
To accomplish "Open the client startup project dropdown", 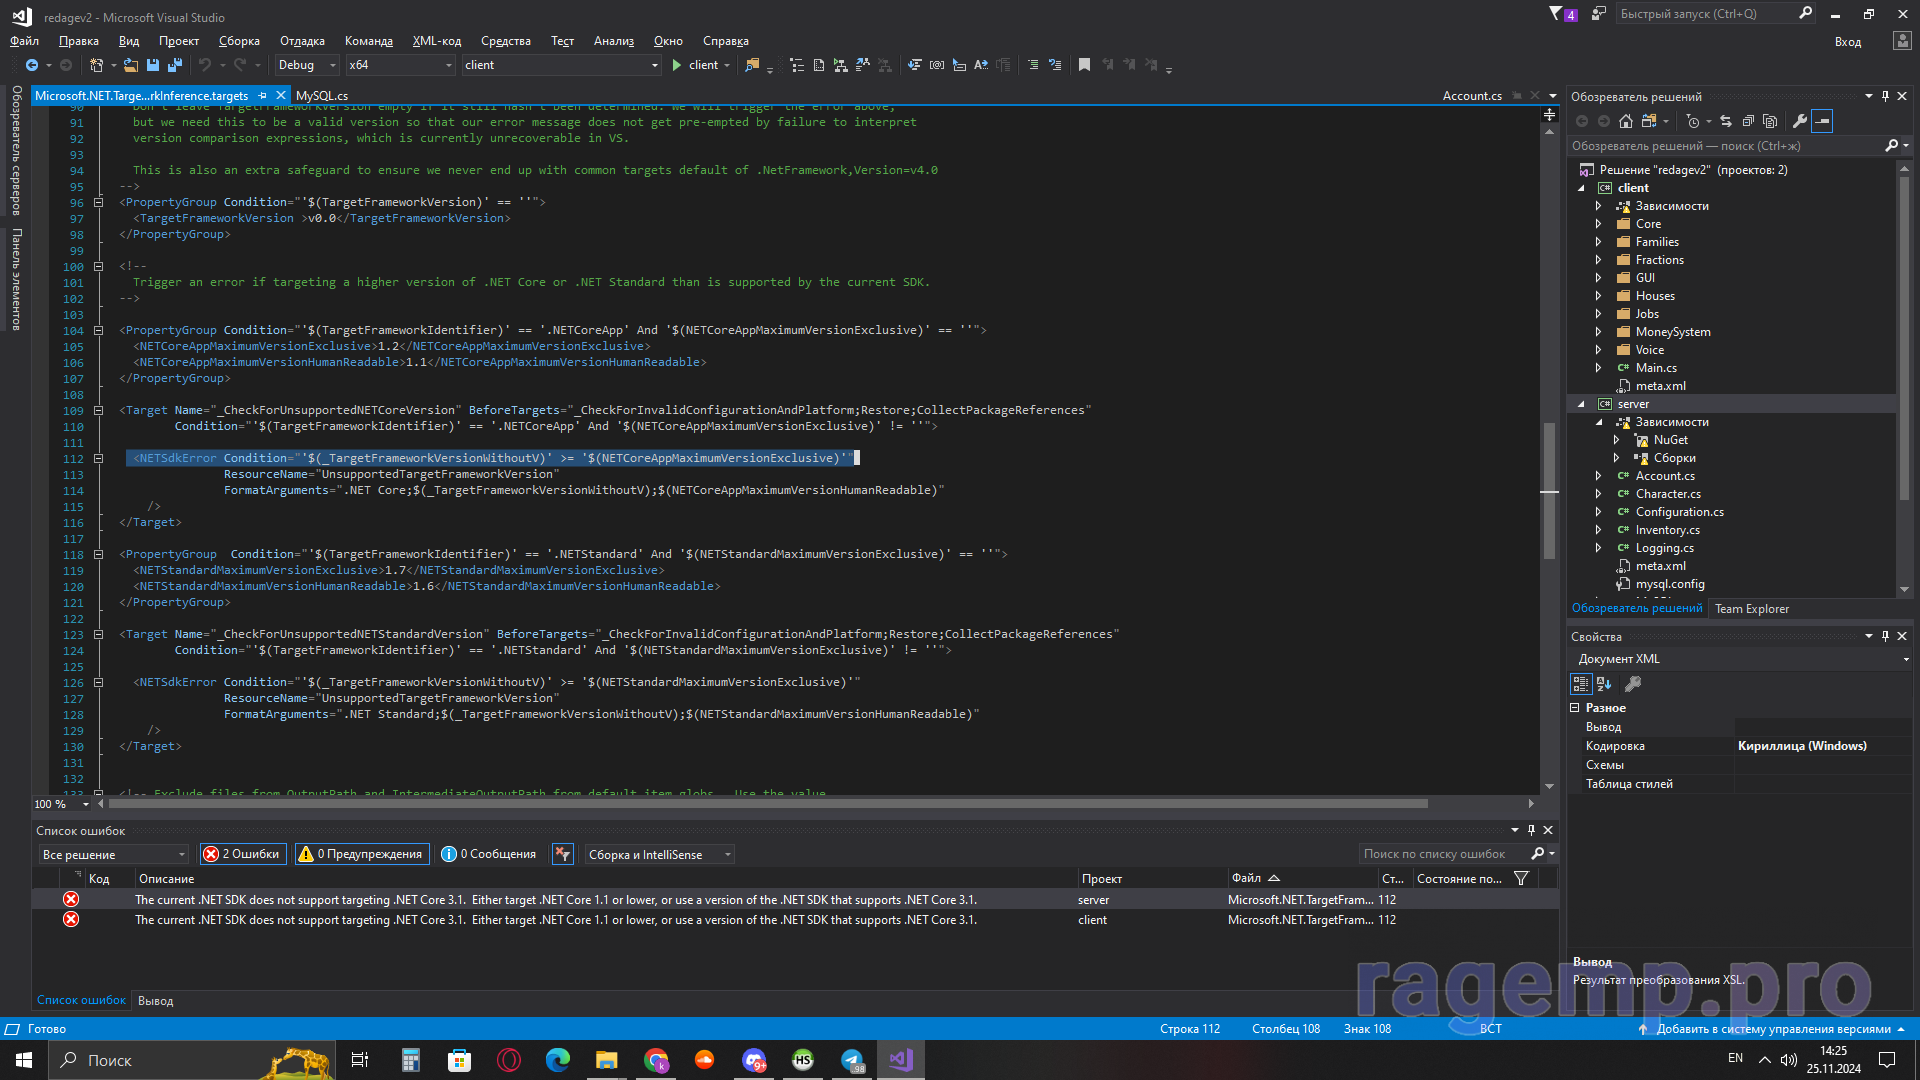I will tap(561, 65).
